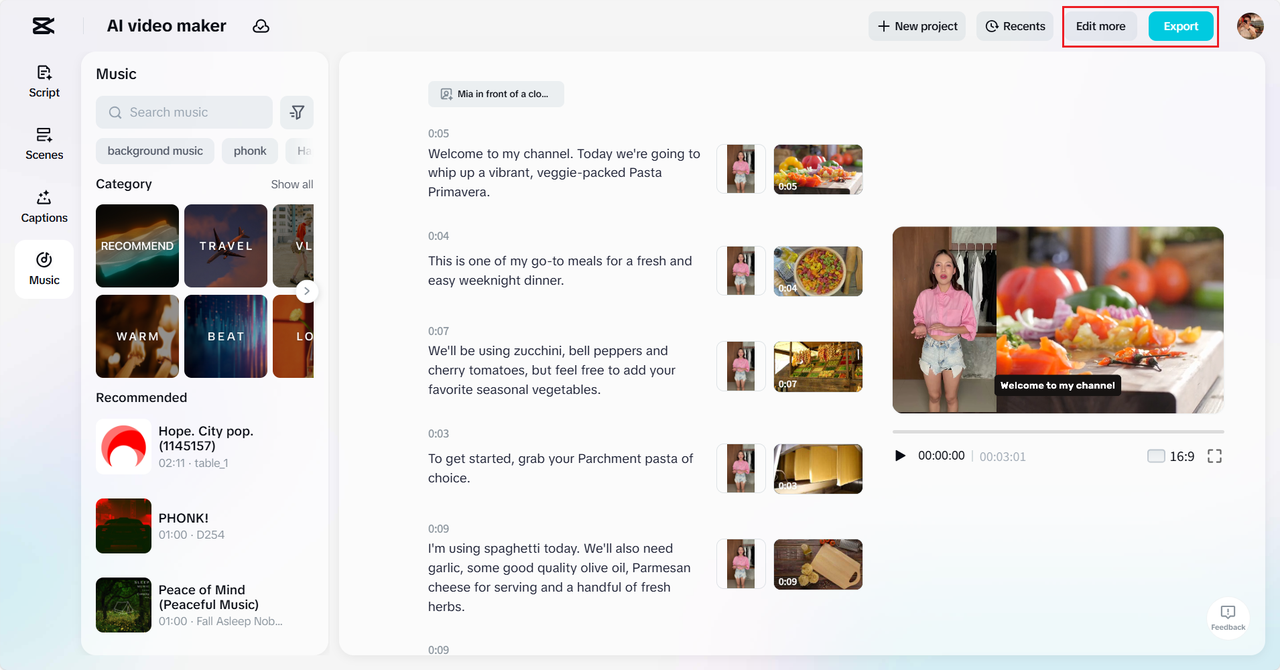This screenshot has width=1280, height=670.
Task: Click the category next arrow chevron
Action: pyautogui.click(x=307, y=291)
